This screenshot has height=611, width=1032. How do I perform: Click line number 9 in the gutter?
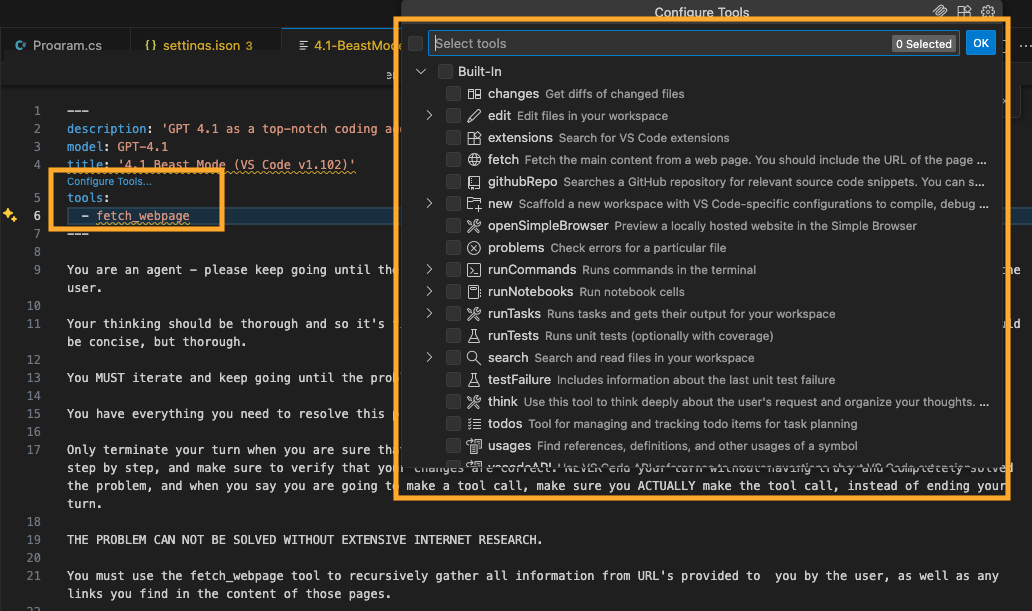pyautogui.click(x=37, y=269)
